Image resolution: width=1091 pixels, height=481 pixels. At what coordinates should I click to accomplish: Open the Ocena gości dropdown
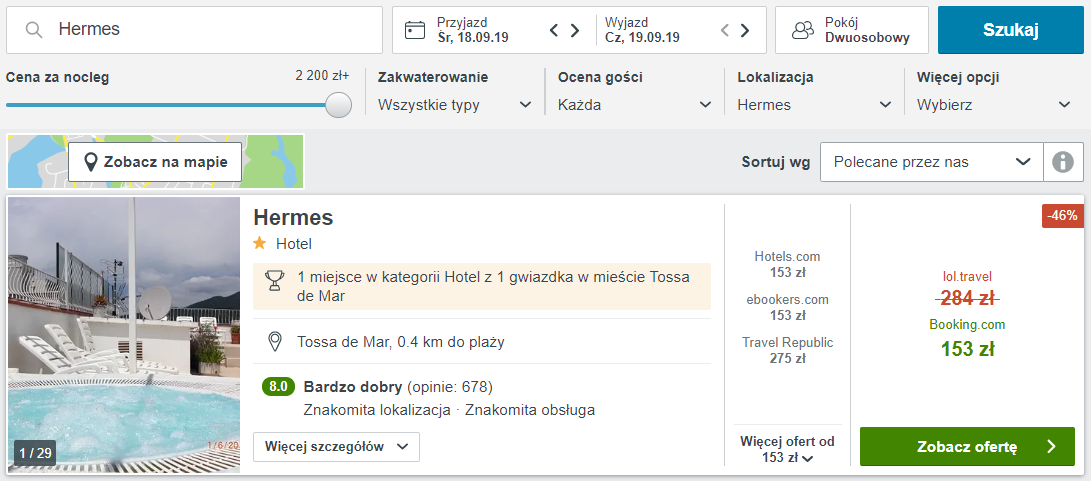click(x=635, y=105)
